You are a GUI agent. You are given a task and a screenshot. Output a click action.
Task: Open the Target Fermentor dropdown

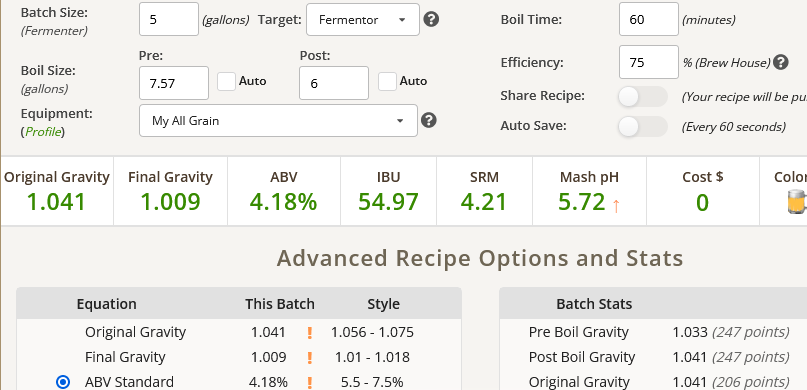[x=363, y=20]
